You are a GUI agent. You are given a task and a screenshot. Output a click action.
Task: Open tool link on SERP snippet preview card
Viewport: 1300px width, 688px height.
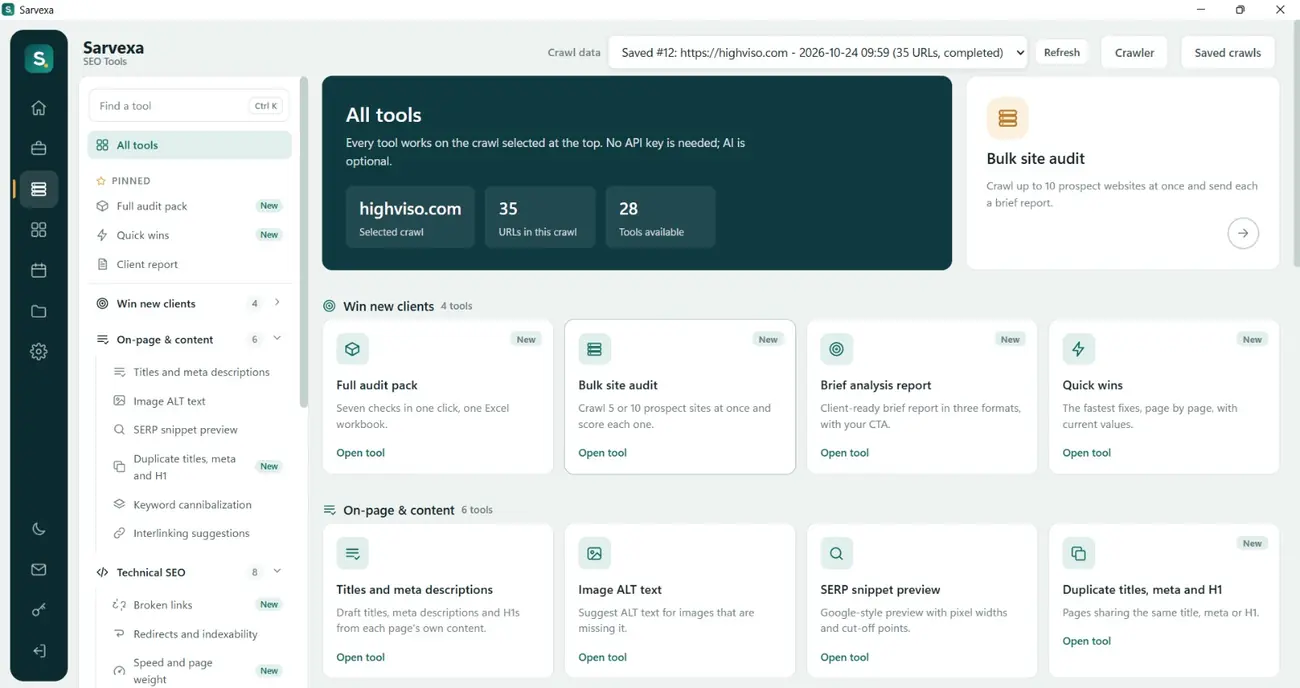tap(844, 657)
